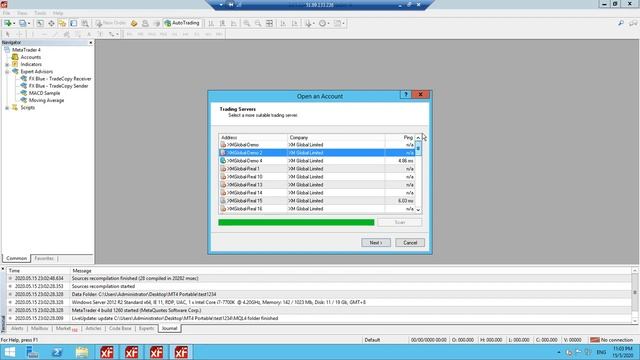Switch to the Mailbox terminal tab
This screenshot has width=640, height=360.
[x=40, y=329]
